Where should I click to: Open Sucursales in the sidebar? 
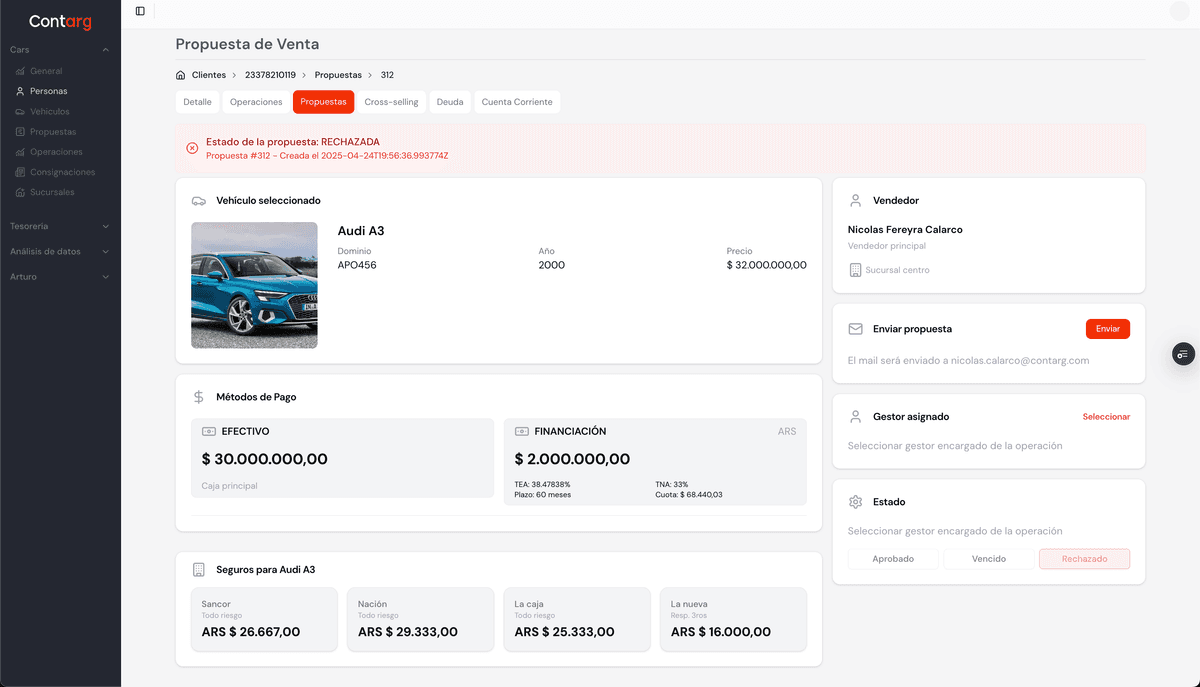pyautogui.click(x=52, y=192)
